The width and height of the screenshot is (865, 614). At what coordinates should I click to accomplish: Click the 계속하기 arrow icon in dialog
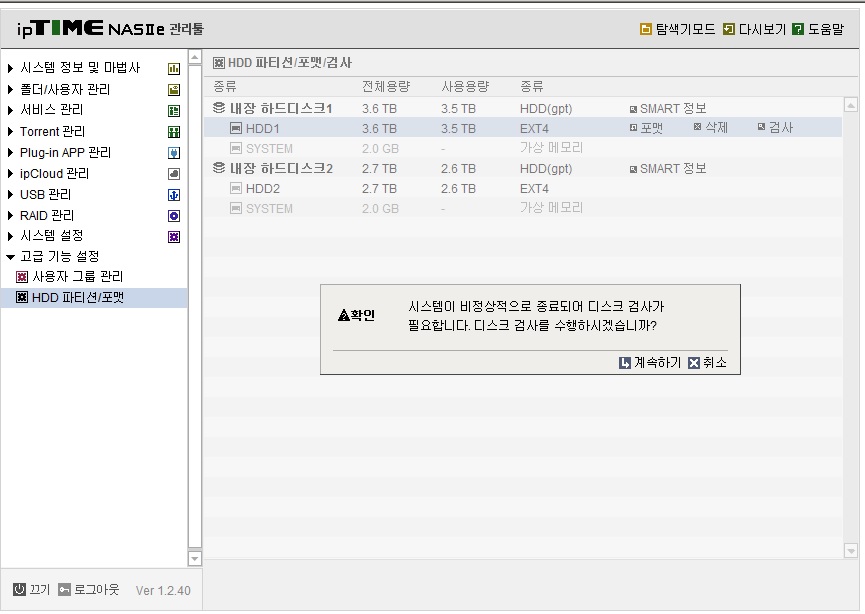pos(624,363)
